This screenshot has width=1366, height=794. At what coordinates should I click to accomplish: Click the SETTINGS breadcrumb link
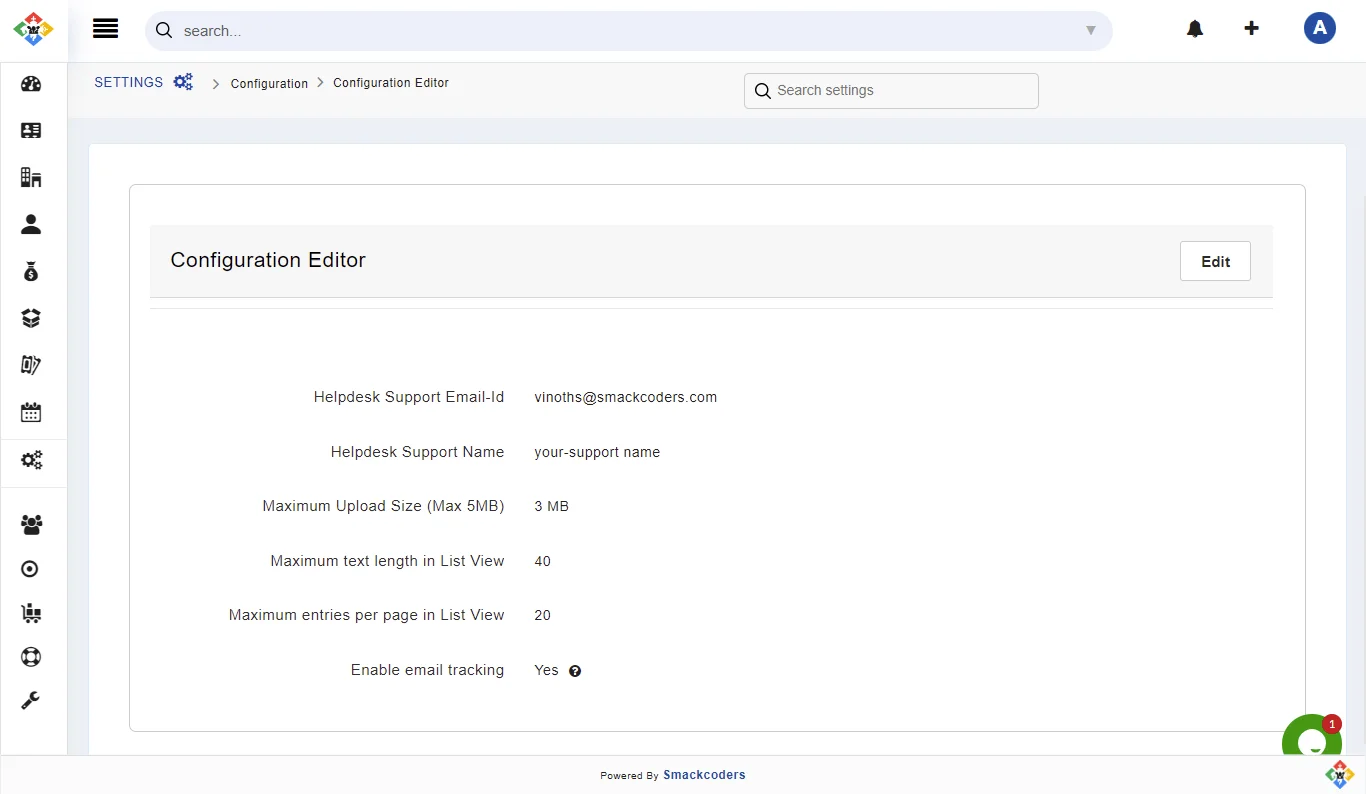click(x=128, y=83)
